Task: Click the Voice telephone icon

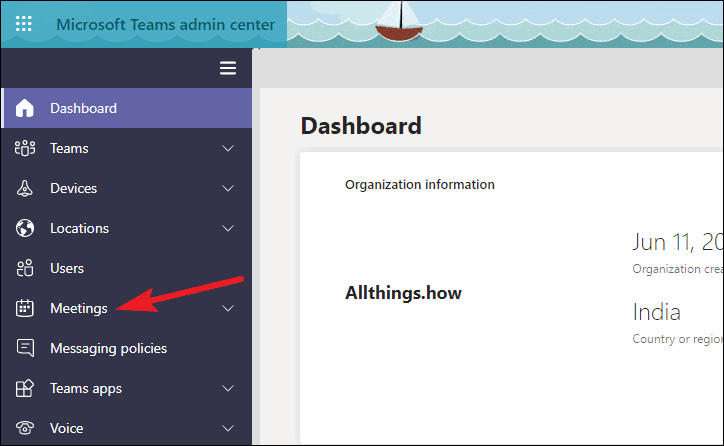Action: coord(24,428)
